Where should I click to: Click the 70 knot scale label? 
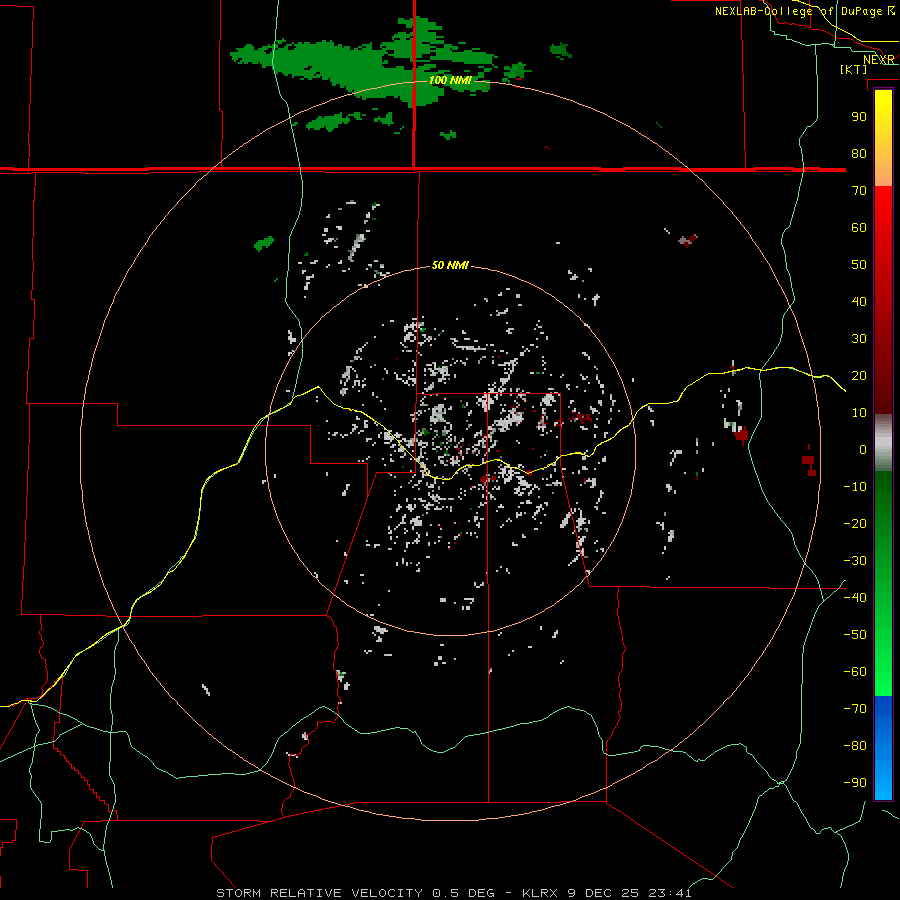coord(859,191)
